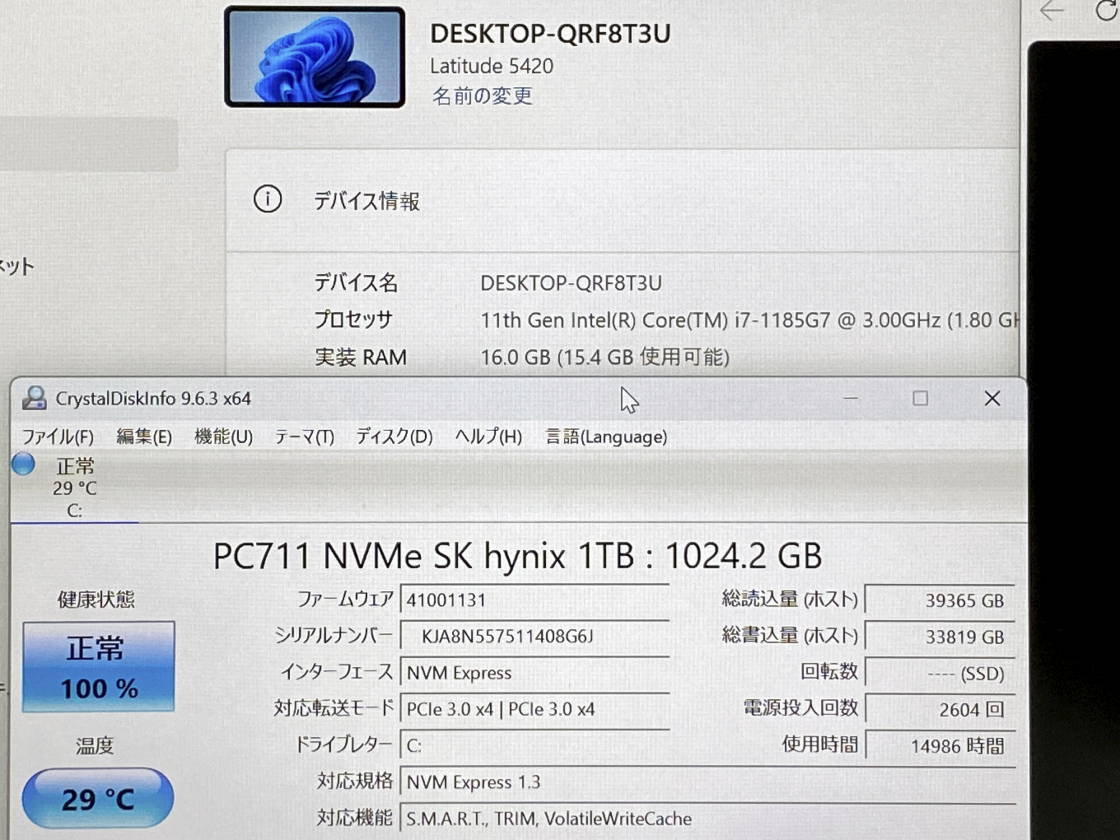Click the serial number field
Screen dimensions: 1120x840
pos(535,636)
